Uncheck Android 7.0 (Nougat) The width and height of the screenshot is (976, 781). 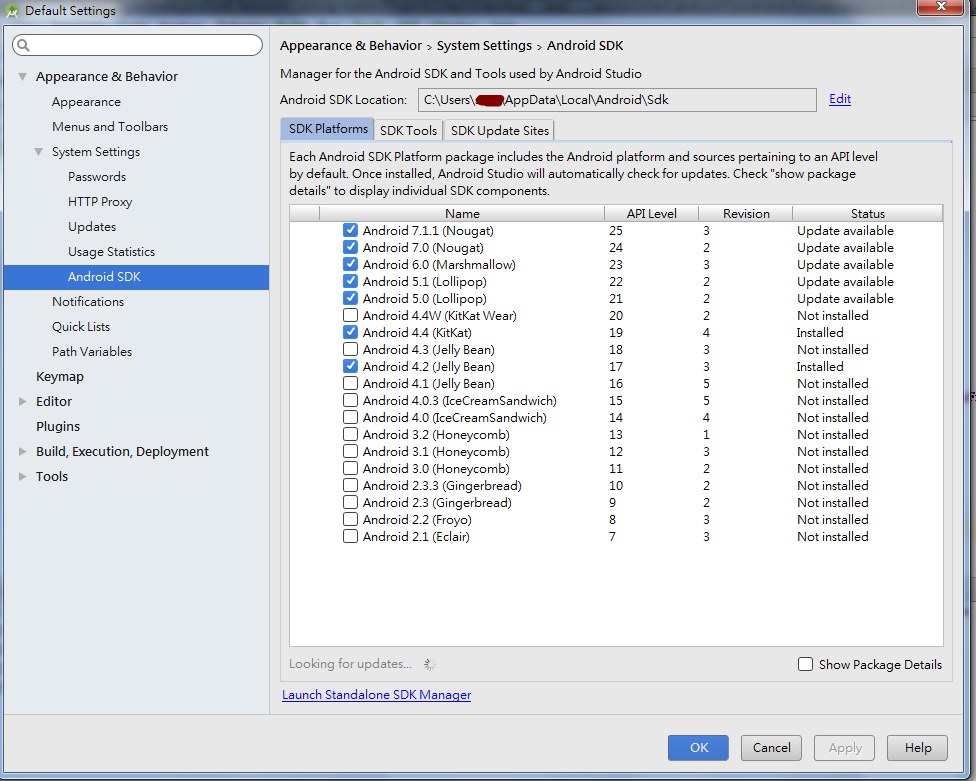click(x=350, y=247)
